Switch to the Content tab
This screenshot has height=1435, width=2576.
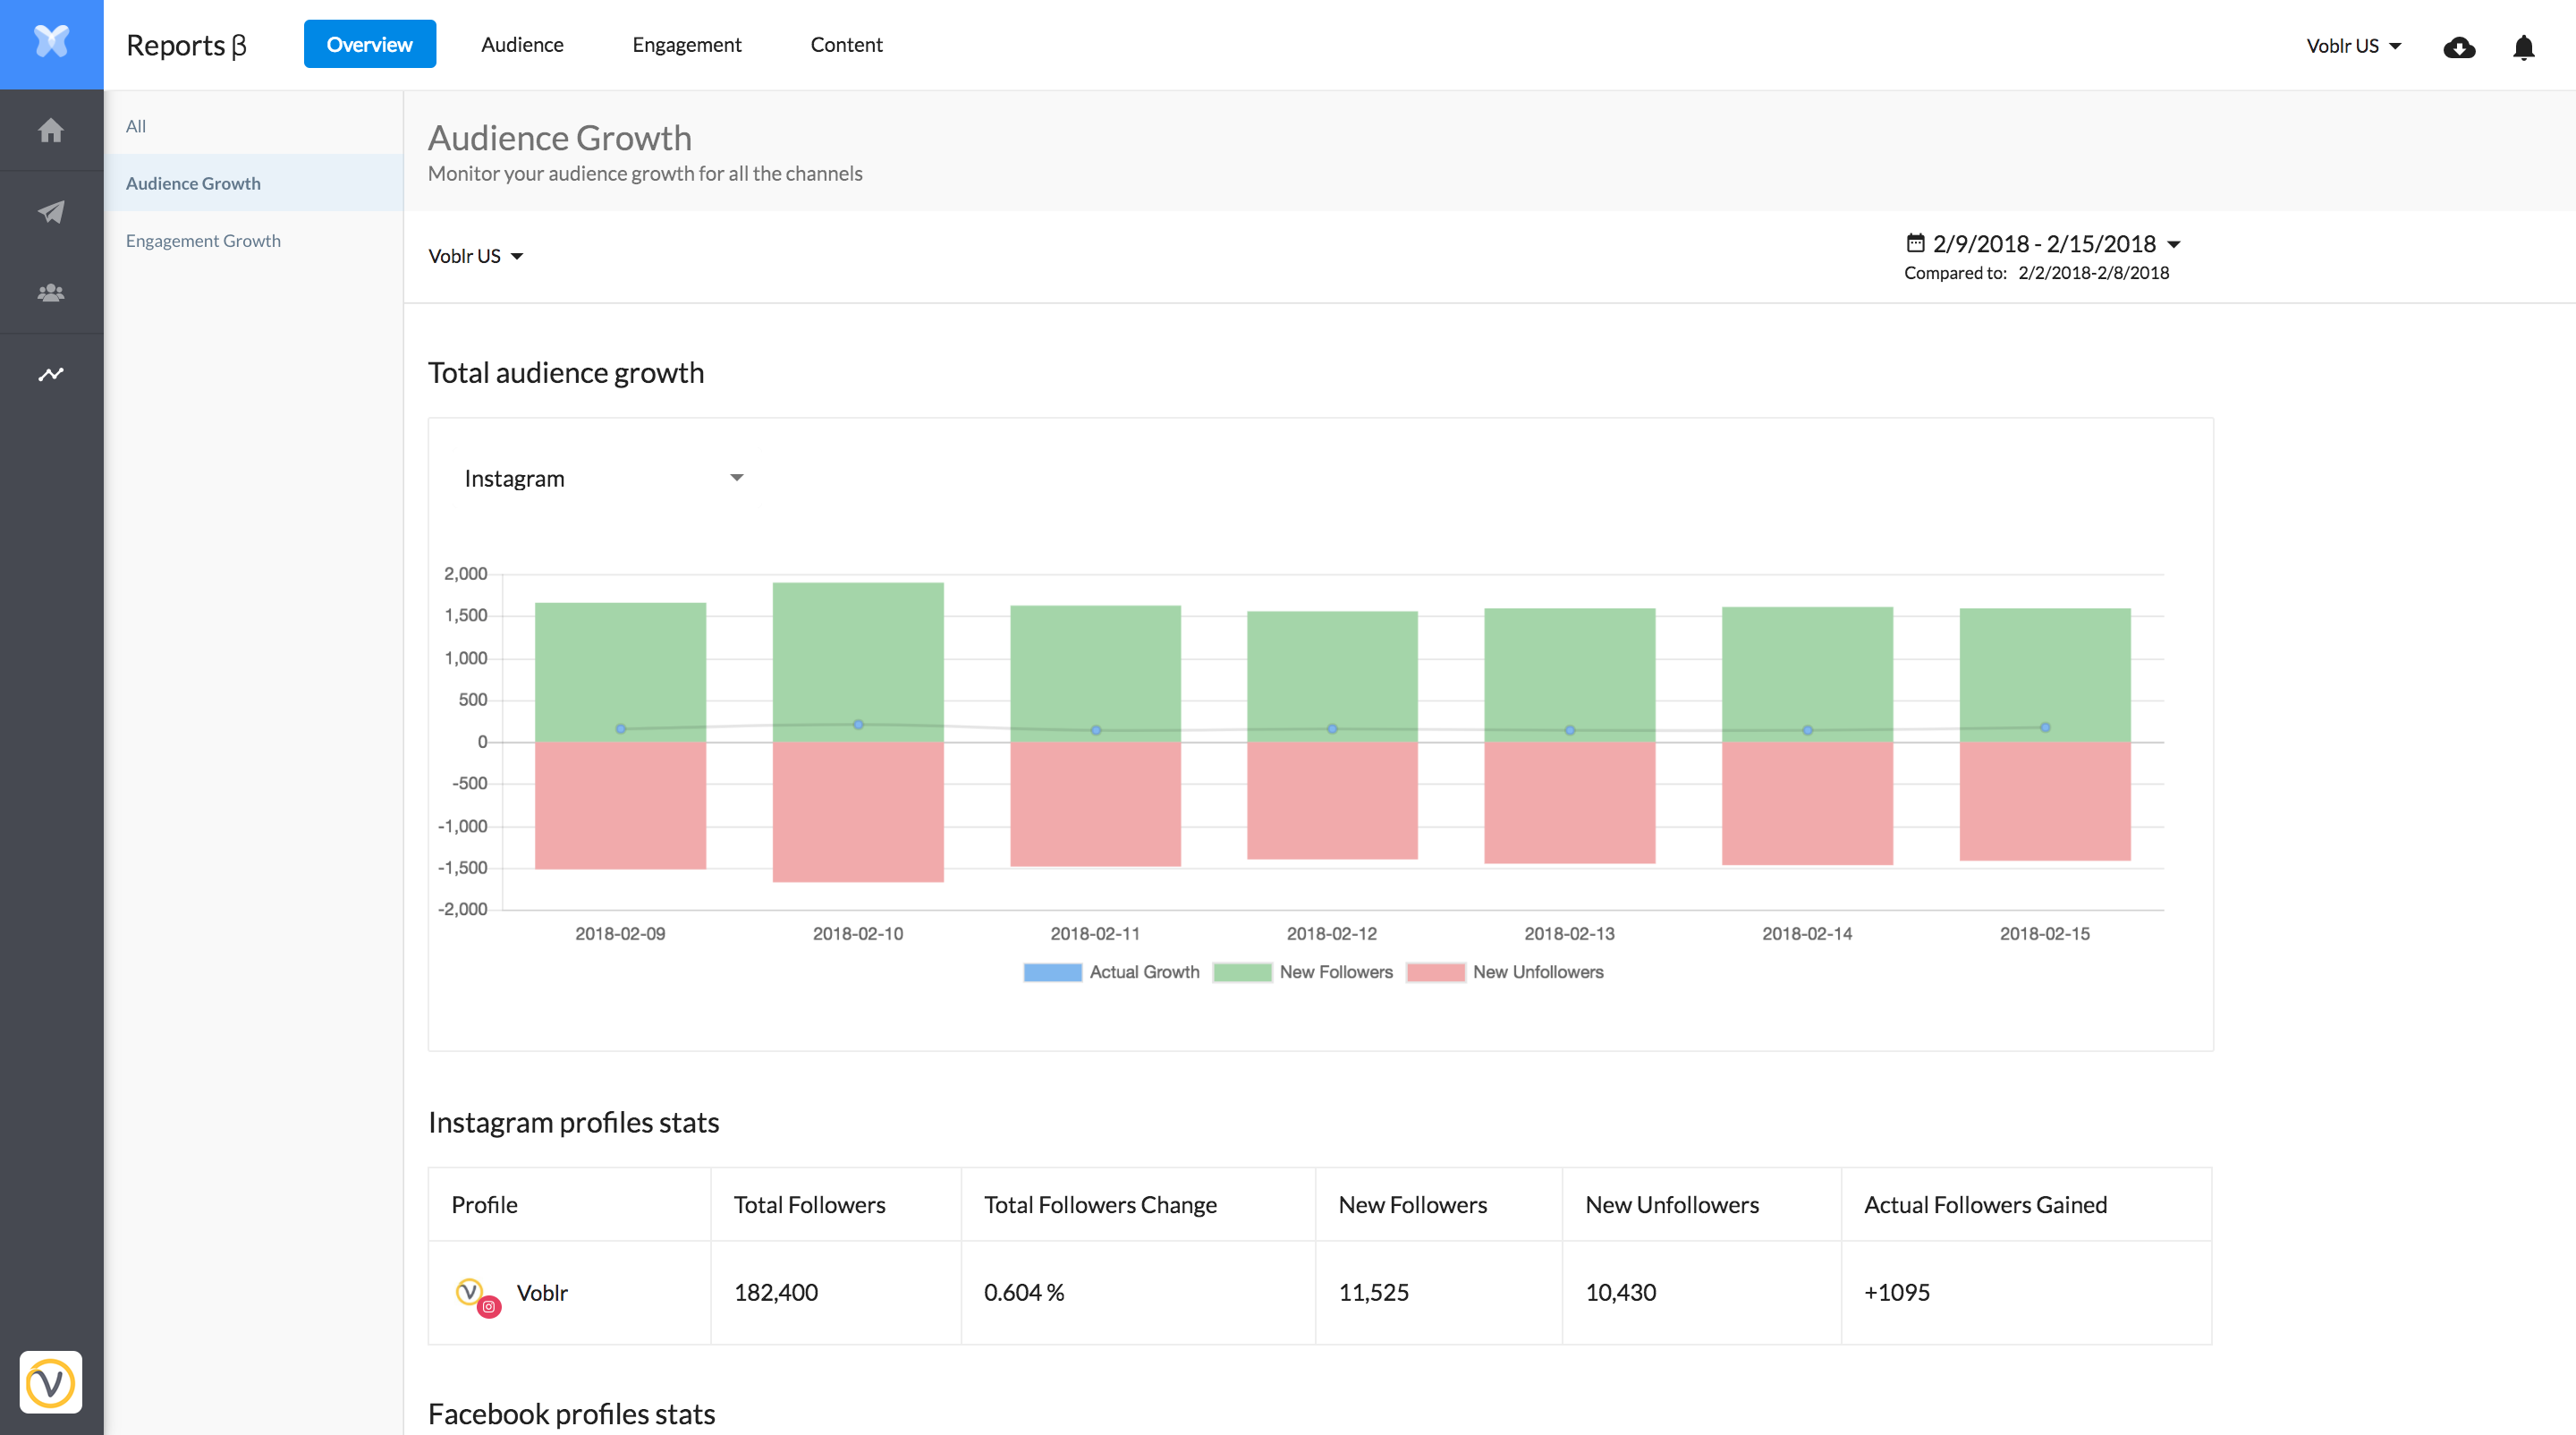(846, 44)
